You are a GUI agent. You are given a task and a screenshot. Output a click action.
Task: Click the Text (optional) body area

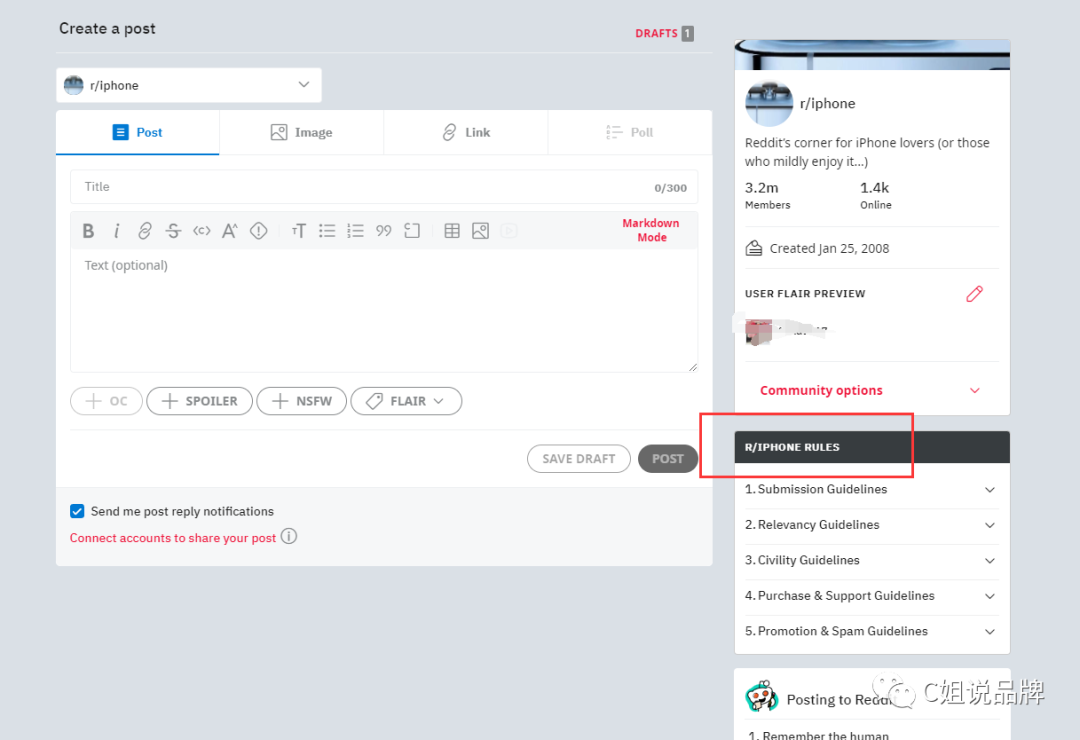tap(384, 311)
